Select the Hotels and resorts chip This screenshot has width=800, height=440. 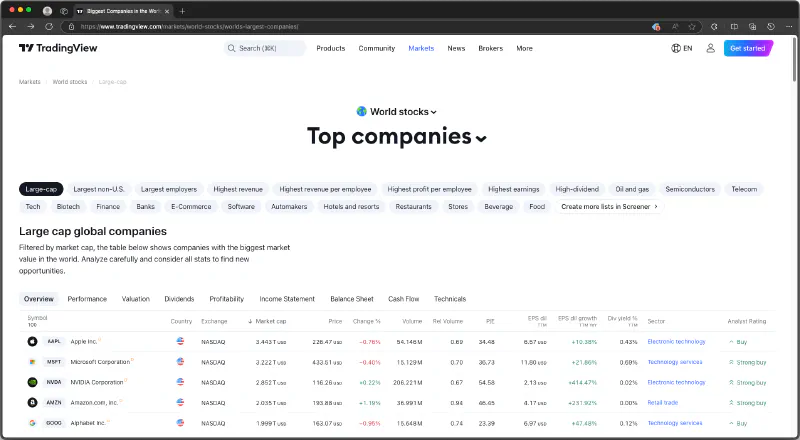pyautogui.click(x=352, y=207)
